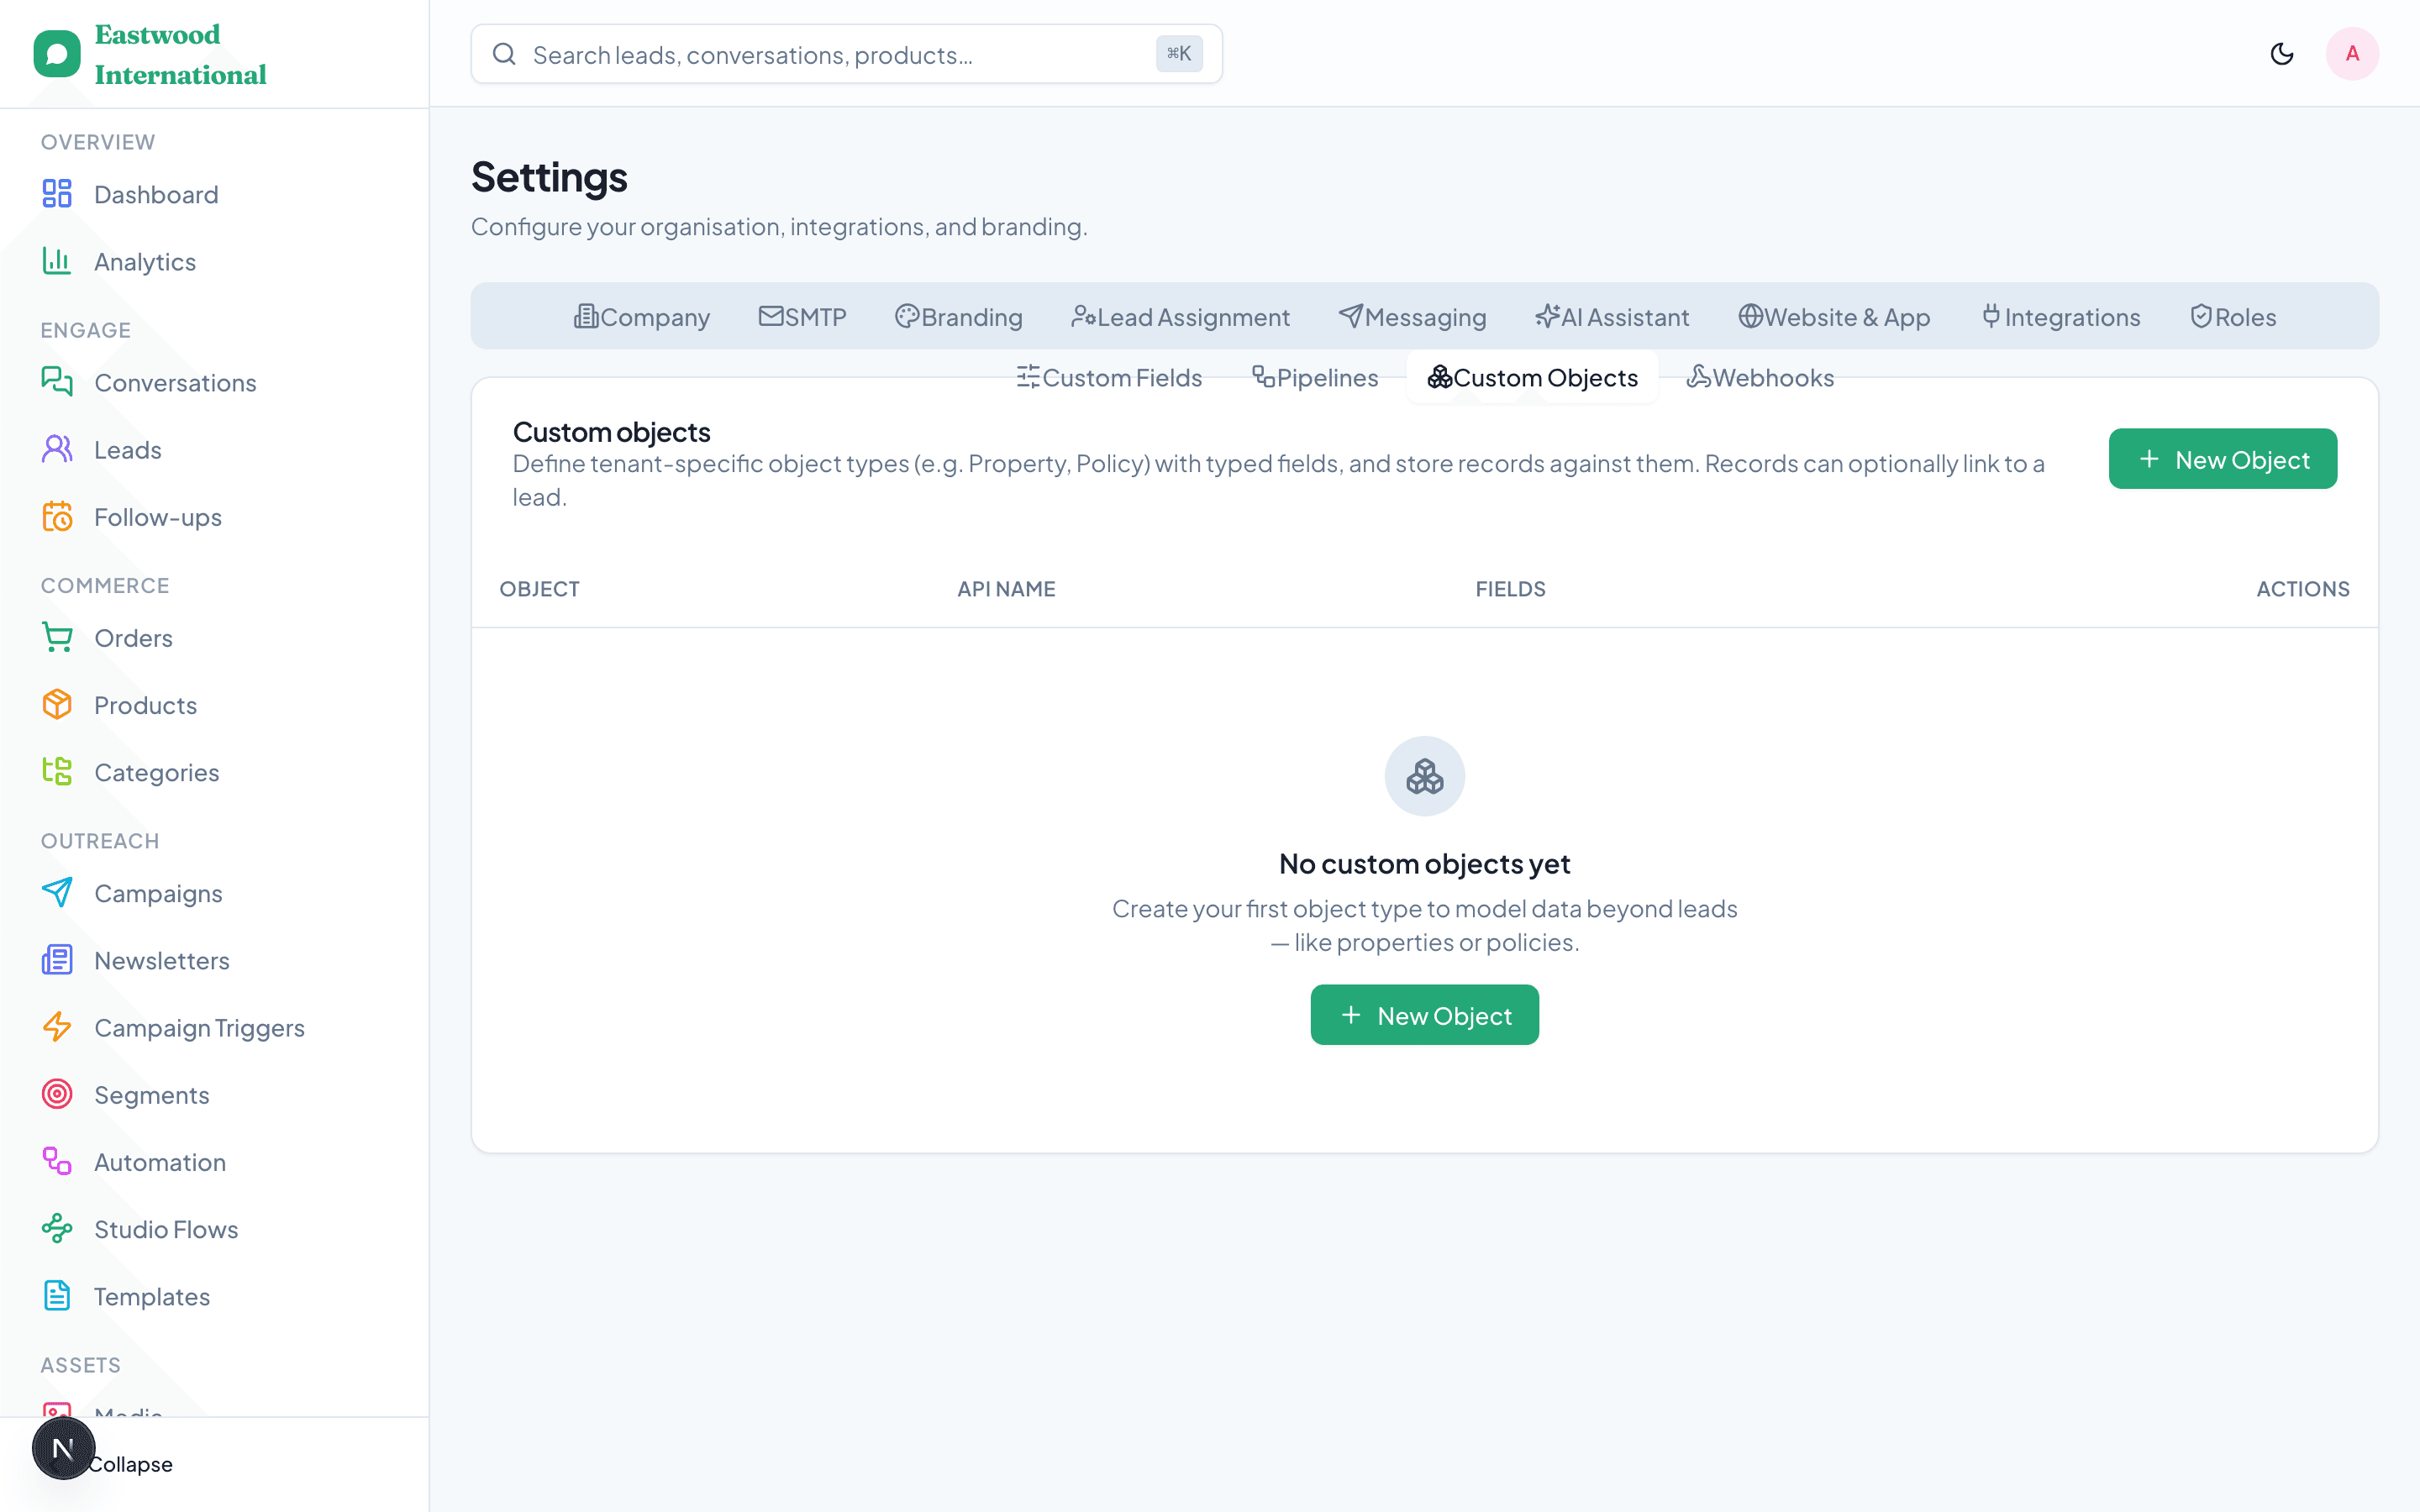Open Analytics bar chart icon
This screenshot has height=1512, width=2420.
pyautogui.click(x=57, y=261)
